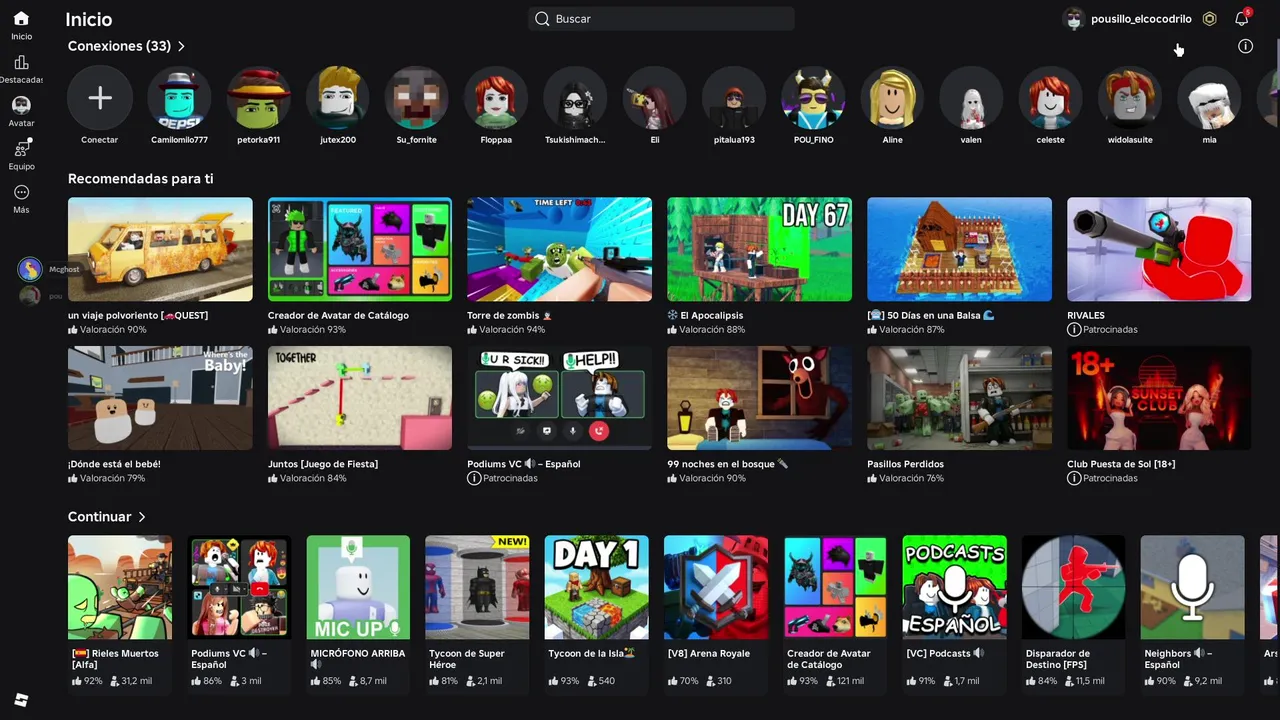Open Pasillos Perdidos game thumbnail
This screenshot has width=1280, height=720.
click(x=959, y=398)
